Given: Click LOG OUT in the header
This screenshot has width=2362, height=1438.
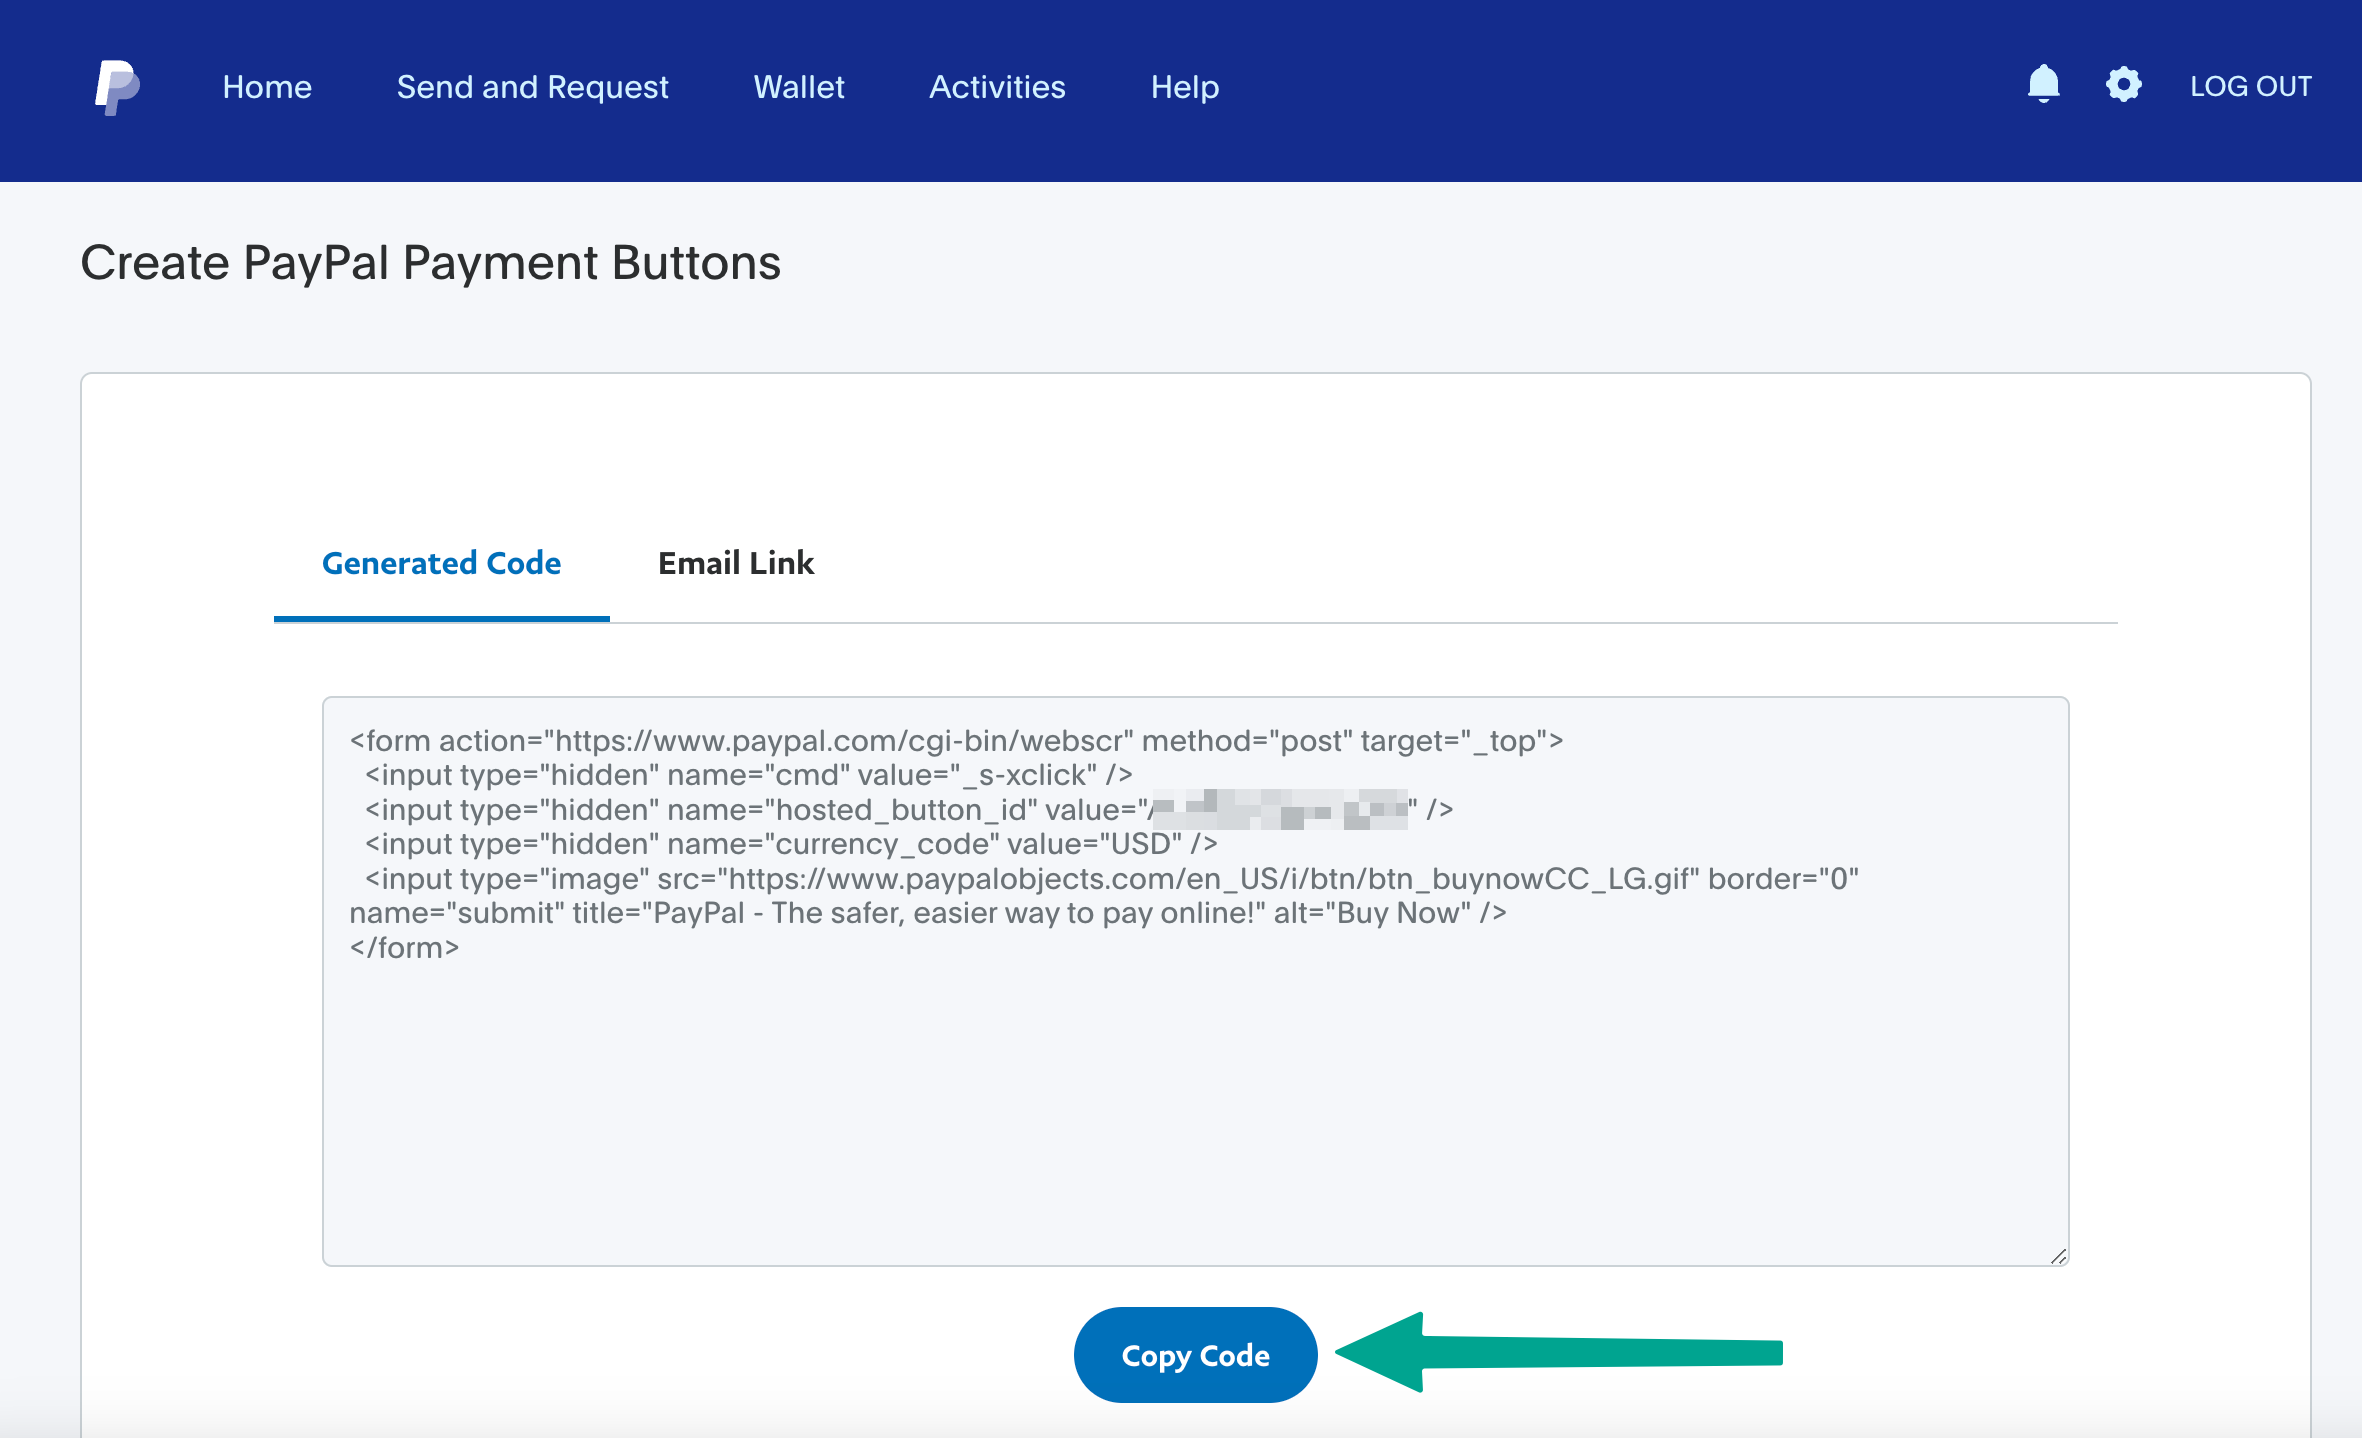Looking at the screenshot, I should 2250,86.
